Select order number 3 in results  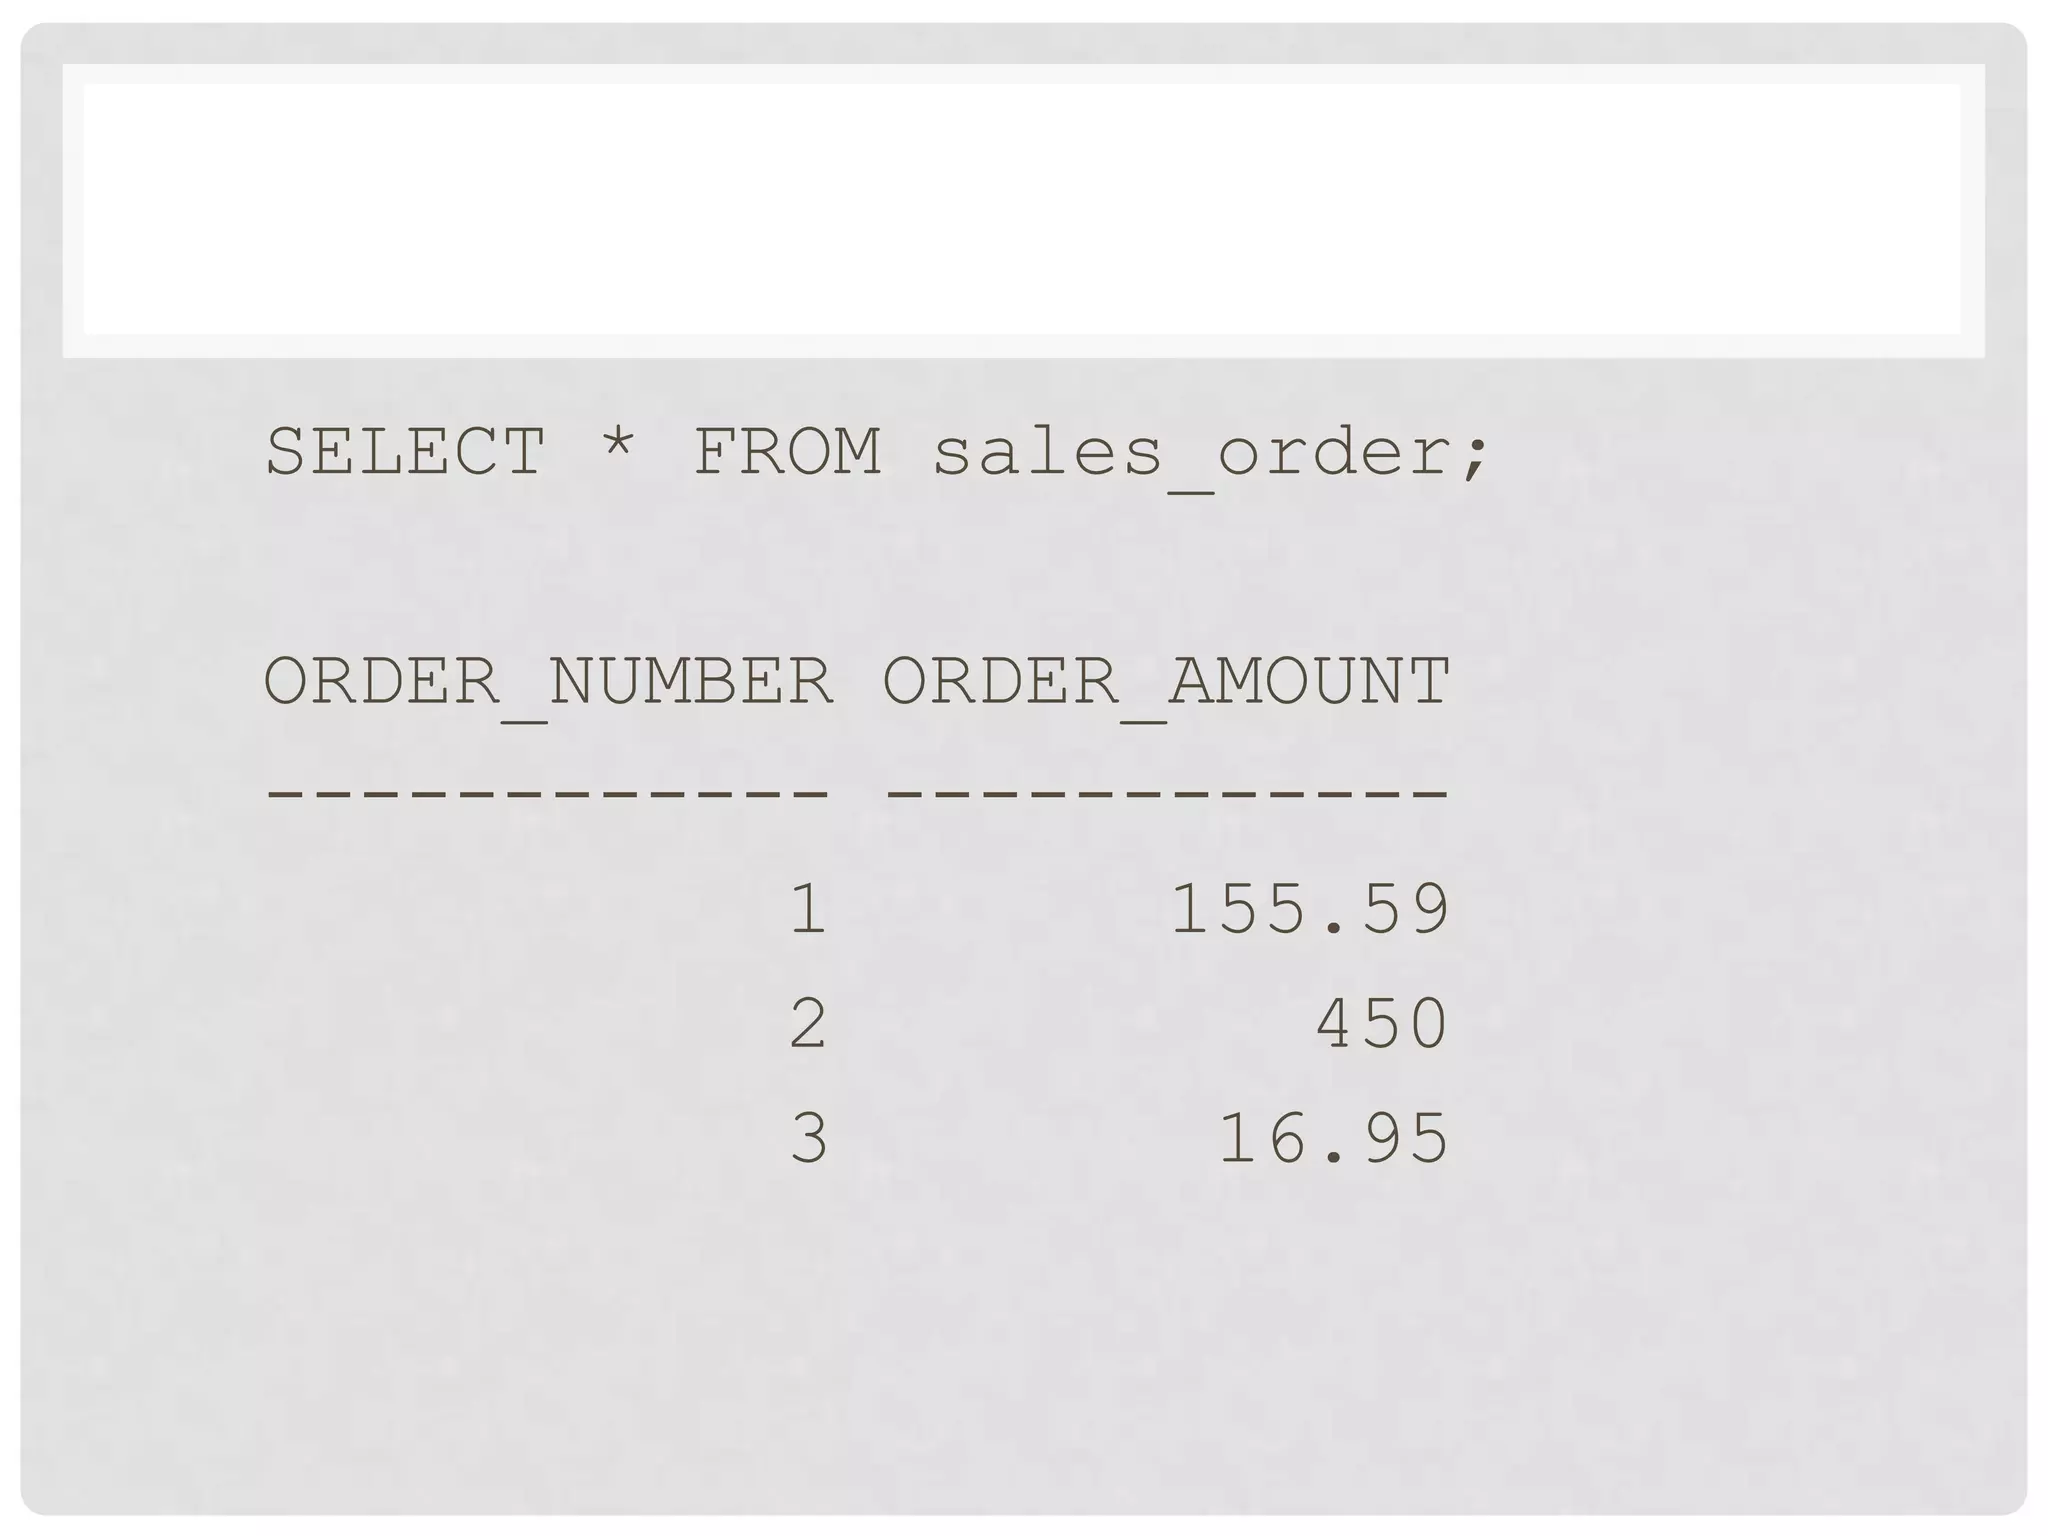[808, 1138]
